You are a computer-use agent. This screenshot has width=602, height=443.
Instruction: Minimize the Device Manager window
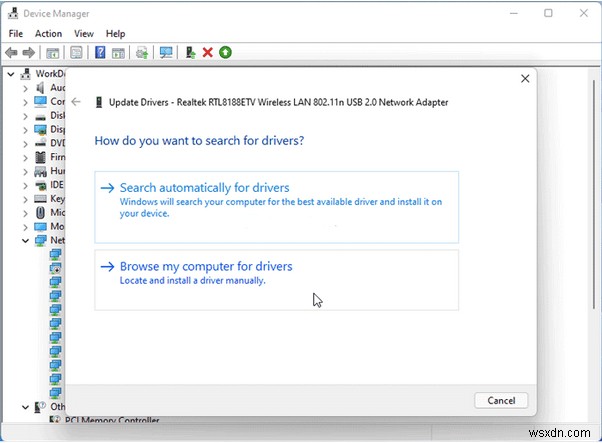click(514, 13)
